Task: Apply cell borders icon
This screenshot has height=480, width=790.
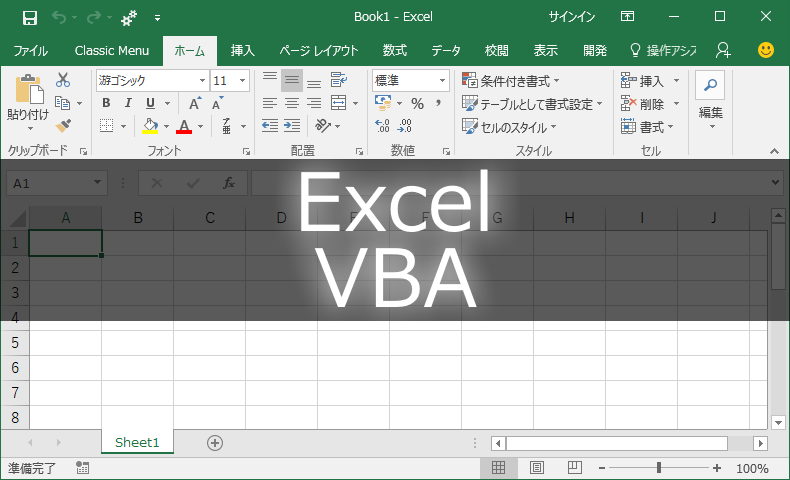Action: point(106,125)
